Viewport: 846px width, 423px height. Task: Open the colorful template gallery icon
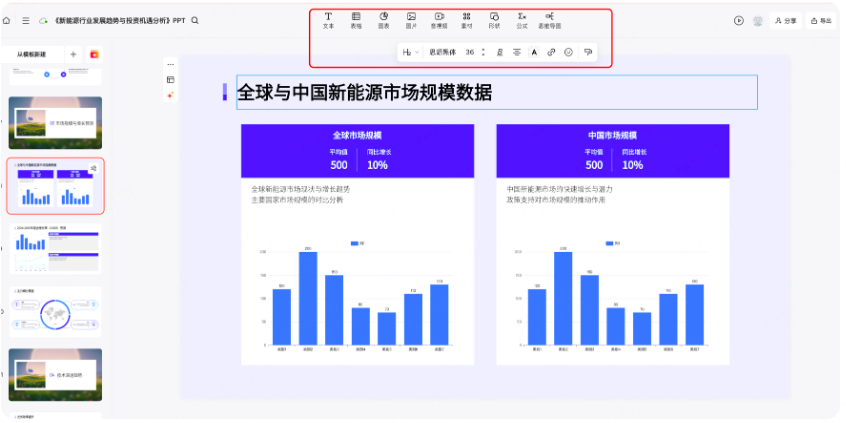tap(94, 54)
